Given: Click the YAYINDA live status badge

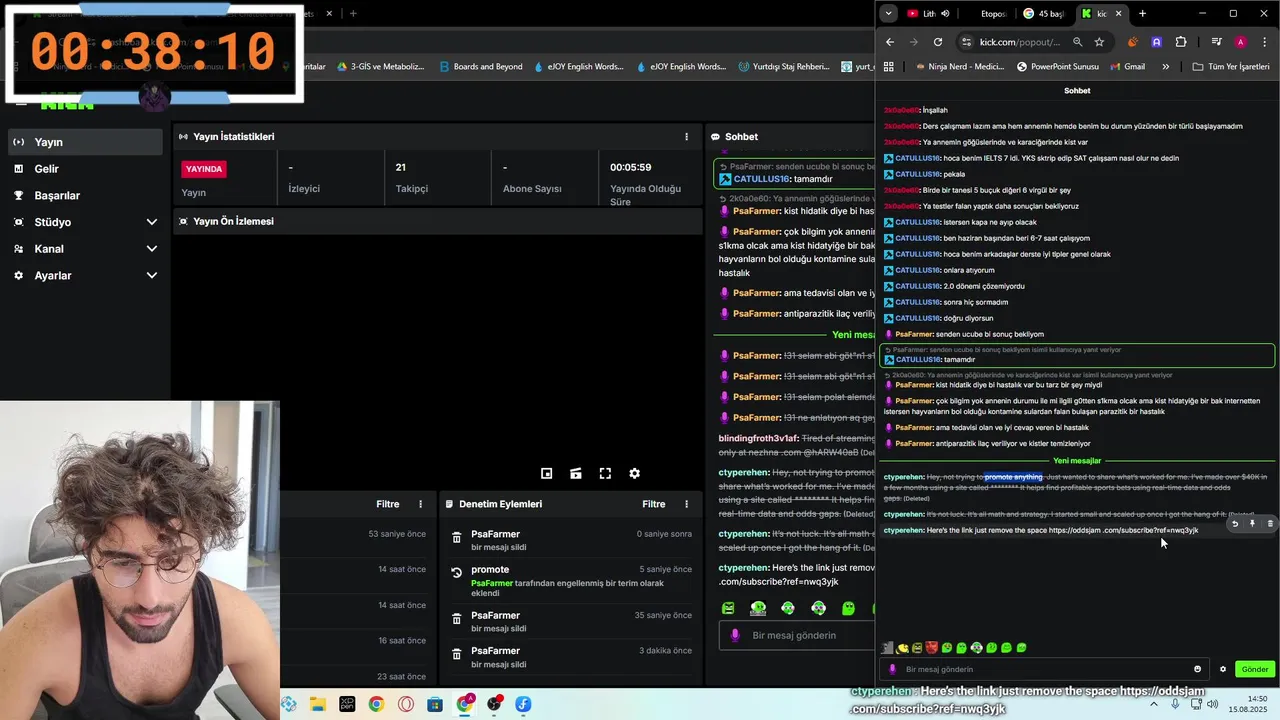Looking at the screenshot, I should click(x=203, y=169).
